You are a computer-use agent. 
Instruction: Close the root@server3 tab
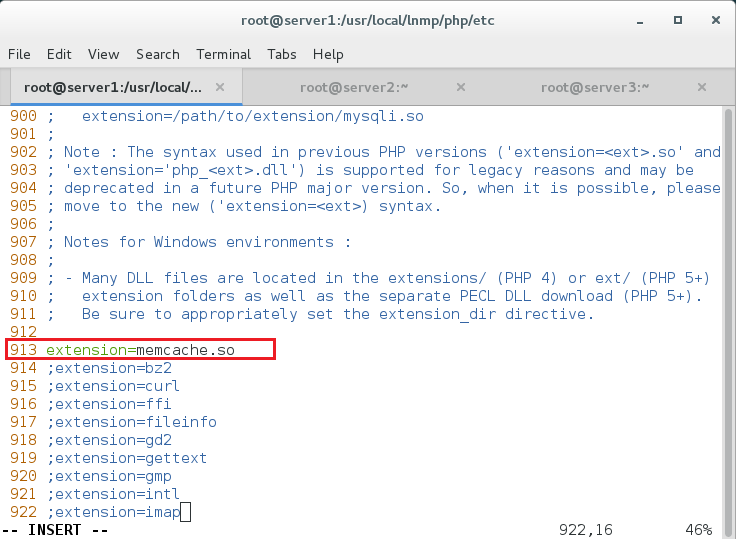(702, 87)
